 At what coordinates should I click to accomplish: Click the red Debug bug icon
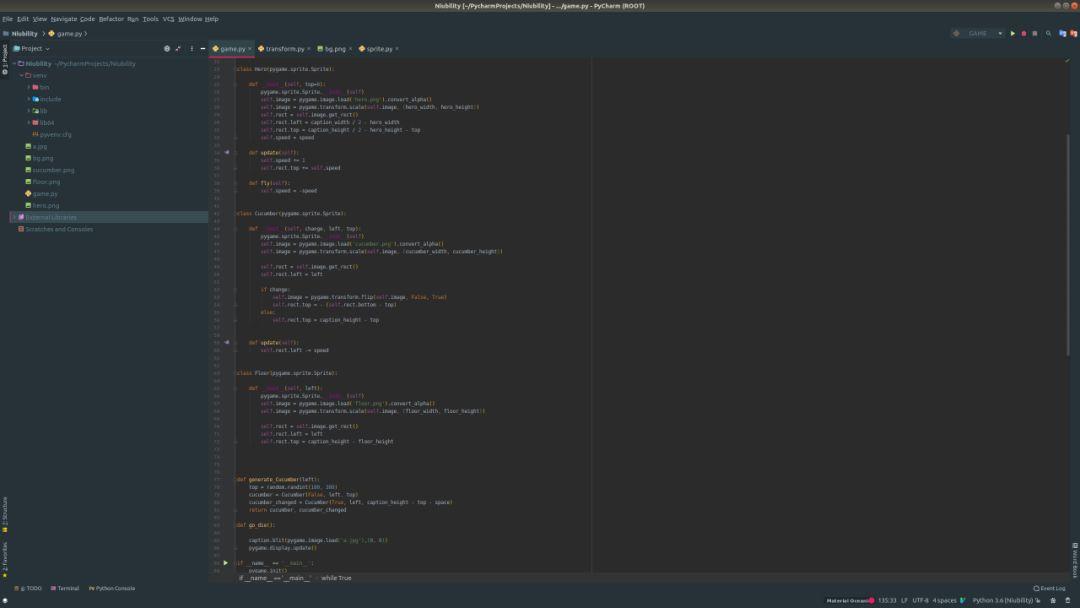point(1024,33)
